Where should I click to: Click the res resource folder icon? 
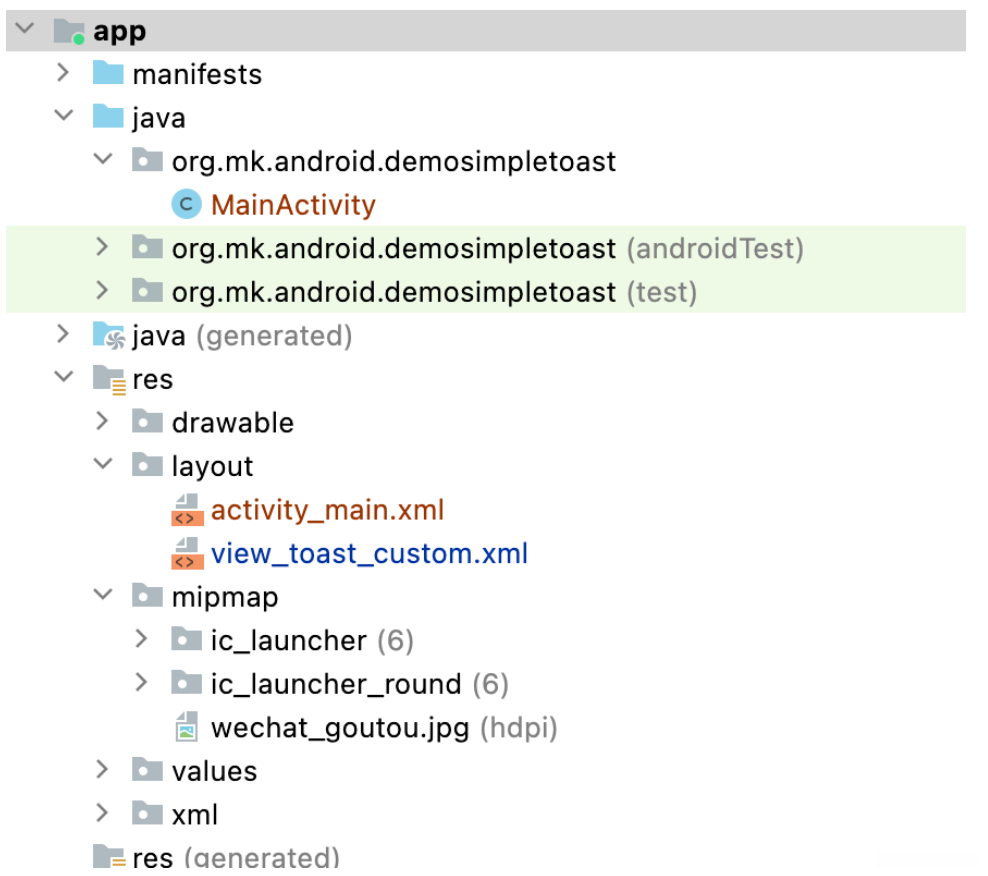108,380
